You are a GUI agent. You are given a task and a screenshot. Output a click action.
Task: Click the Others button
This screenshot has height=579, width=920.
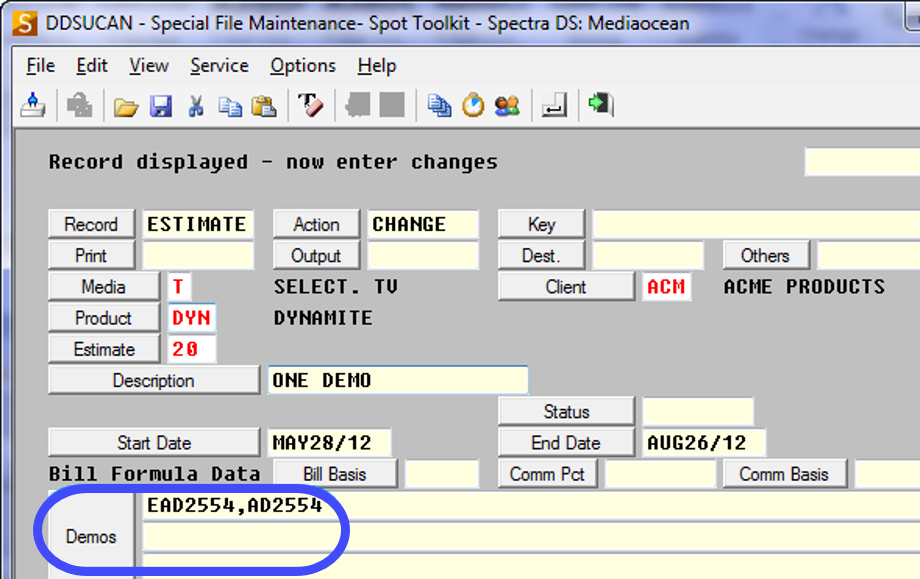pos(766,255)
